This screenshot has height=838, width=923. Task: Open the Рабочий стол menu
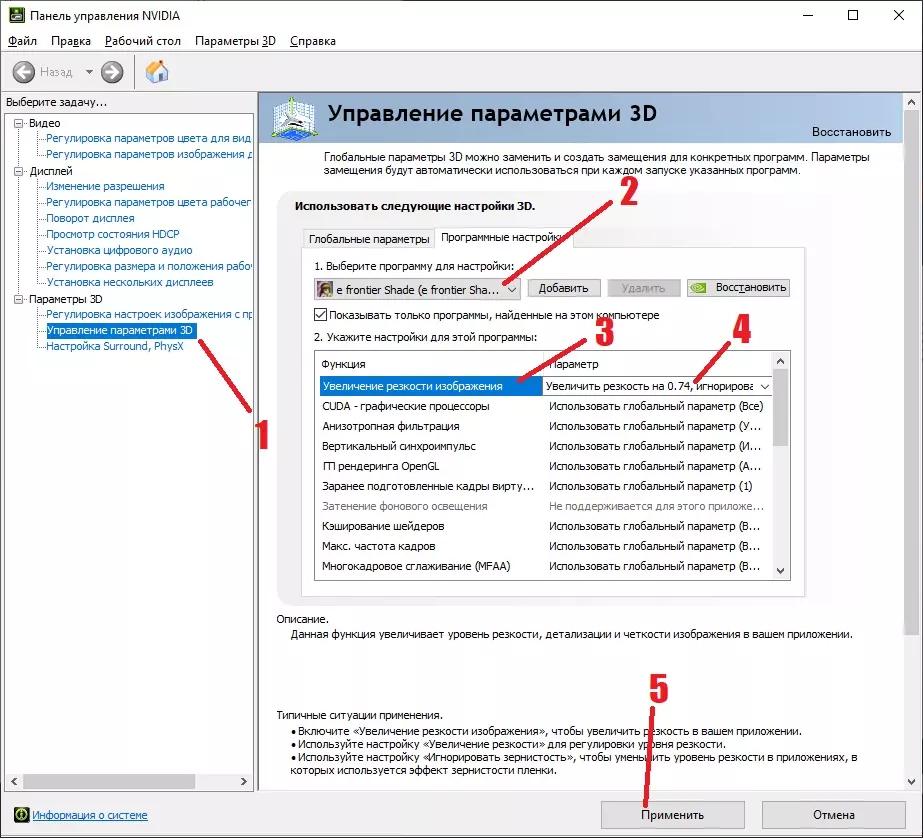(142, 41)
